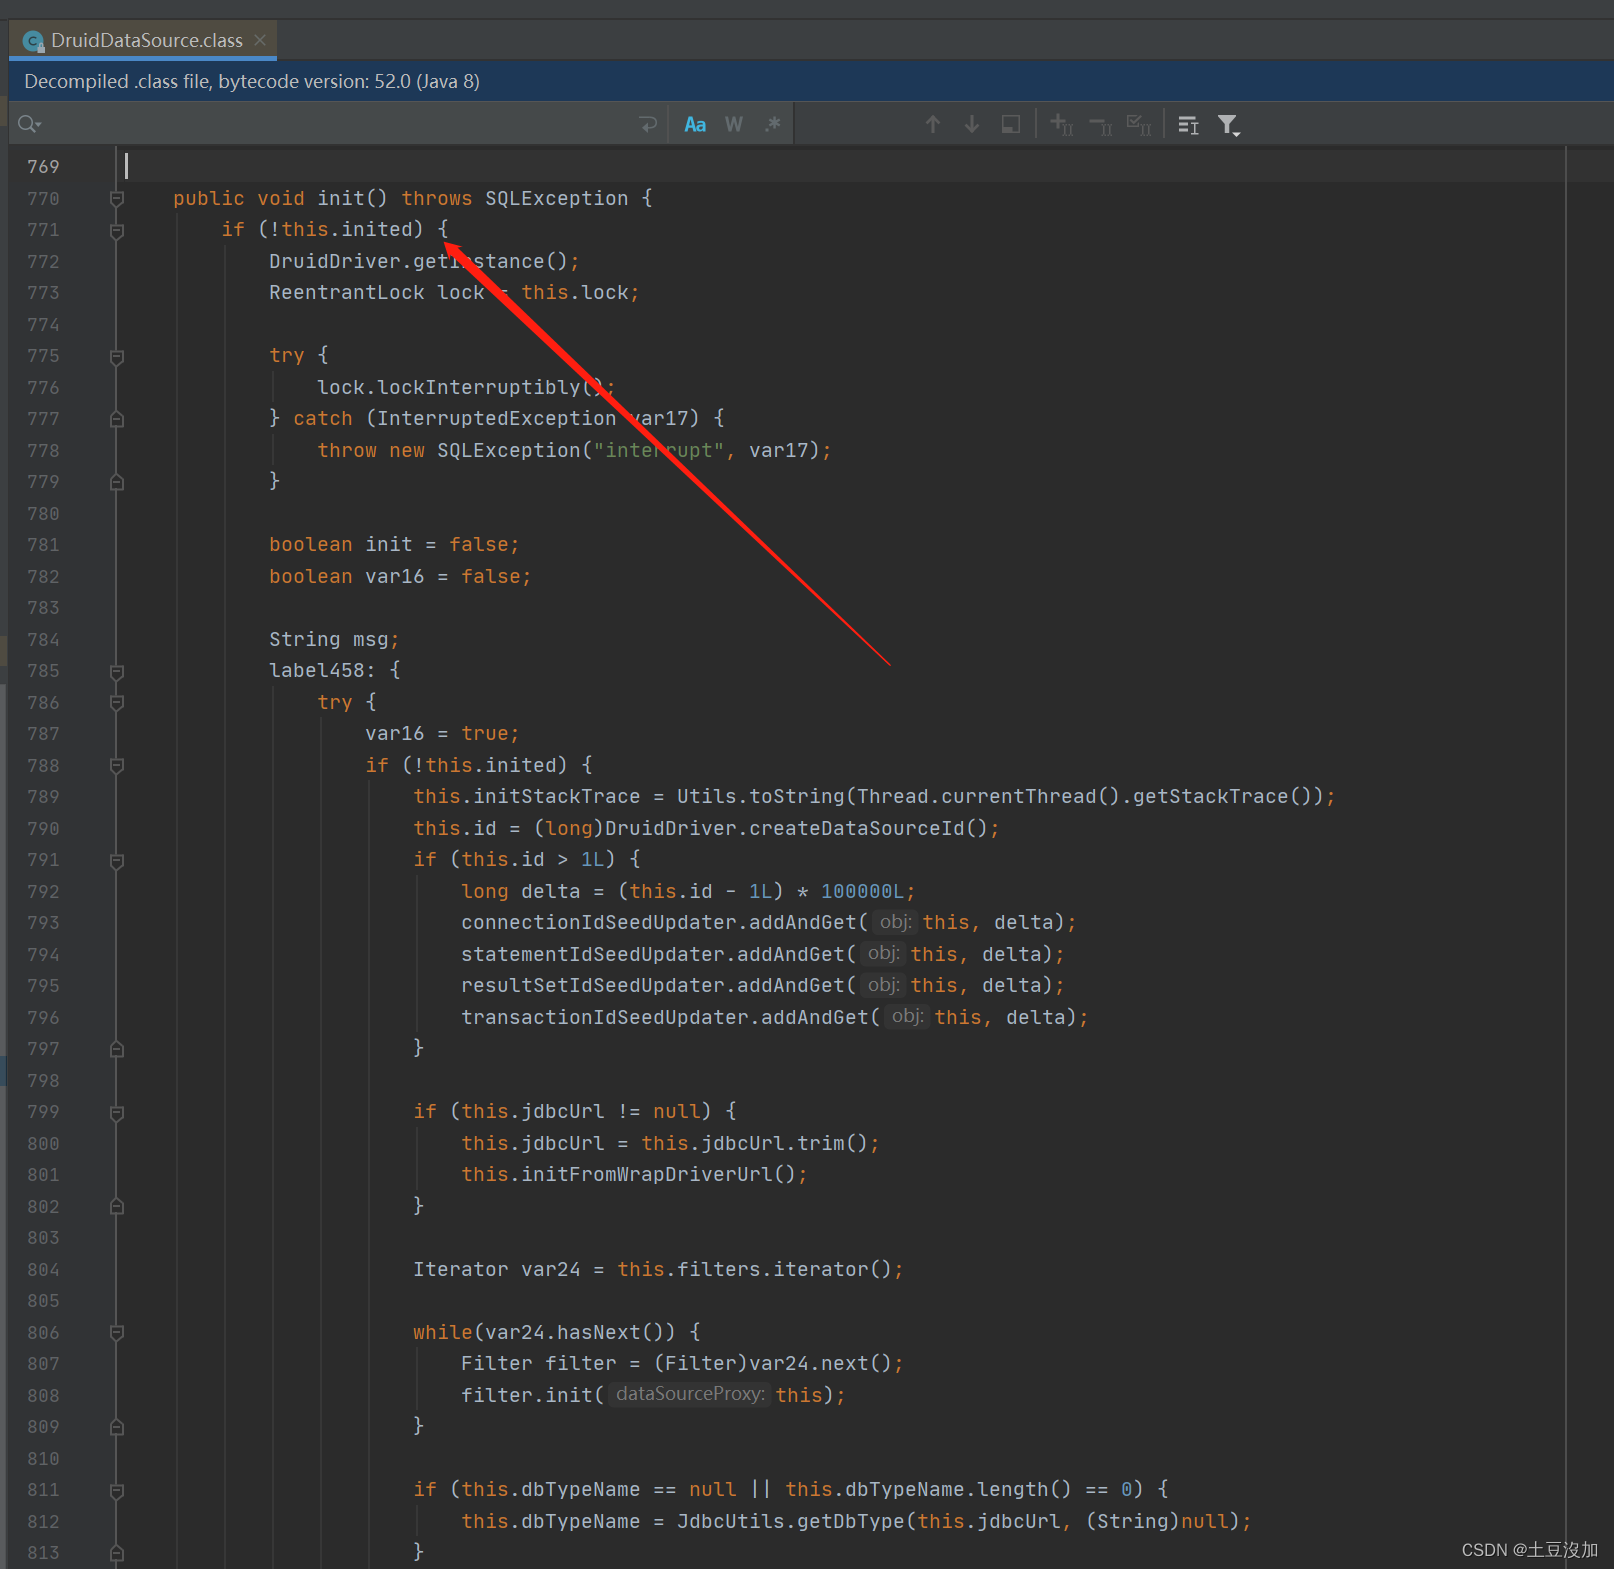
Task: Collapse if block at line 788
Action: pyautogui.click(x=117, y=766)
